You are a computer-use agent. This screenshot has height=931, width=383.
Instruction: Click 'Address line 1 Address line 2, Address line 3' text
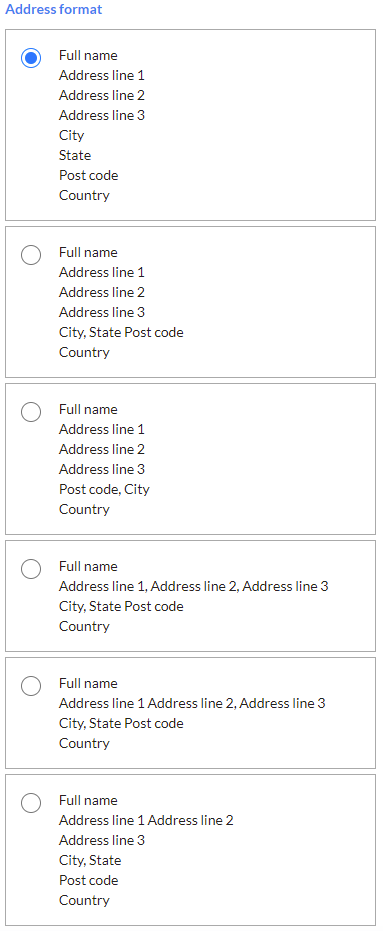(x=192, y=703)
